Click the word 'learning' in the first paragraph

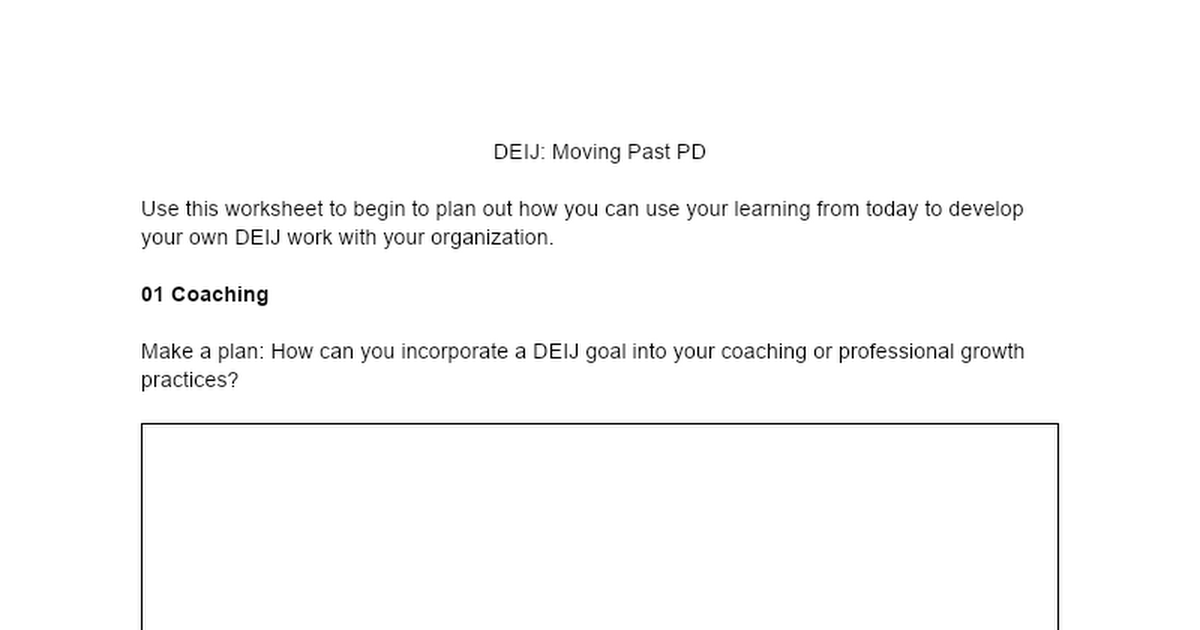(772, 209)
